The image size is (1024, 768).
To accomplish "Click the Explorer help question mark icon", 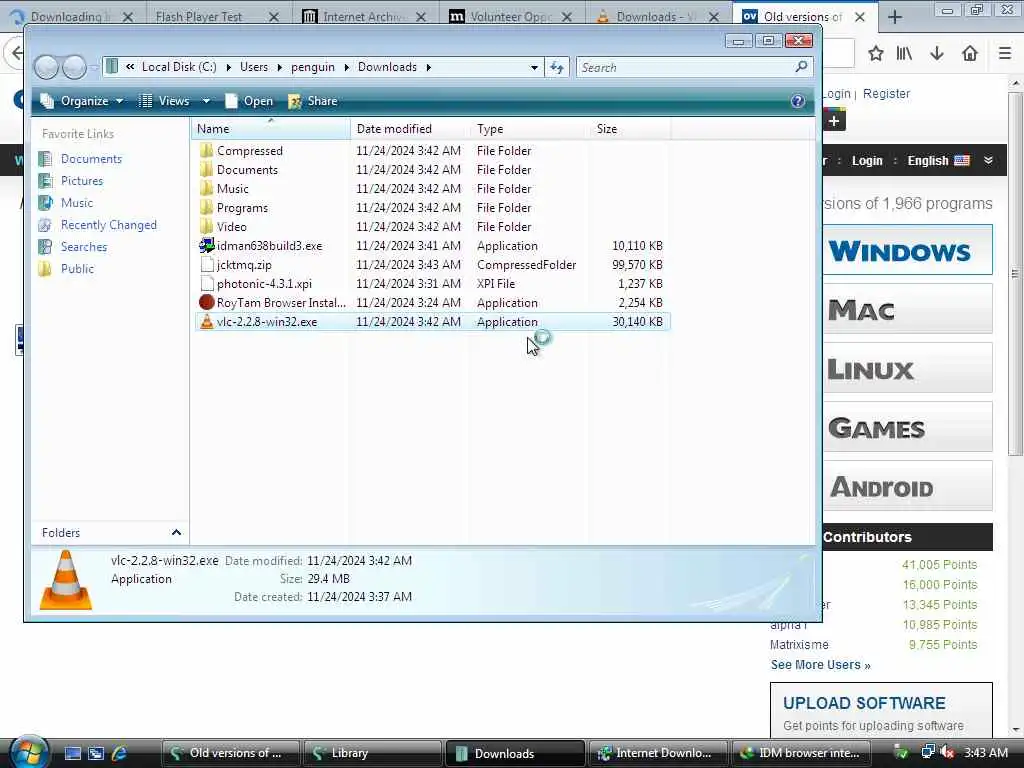I will [797, 101].
